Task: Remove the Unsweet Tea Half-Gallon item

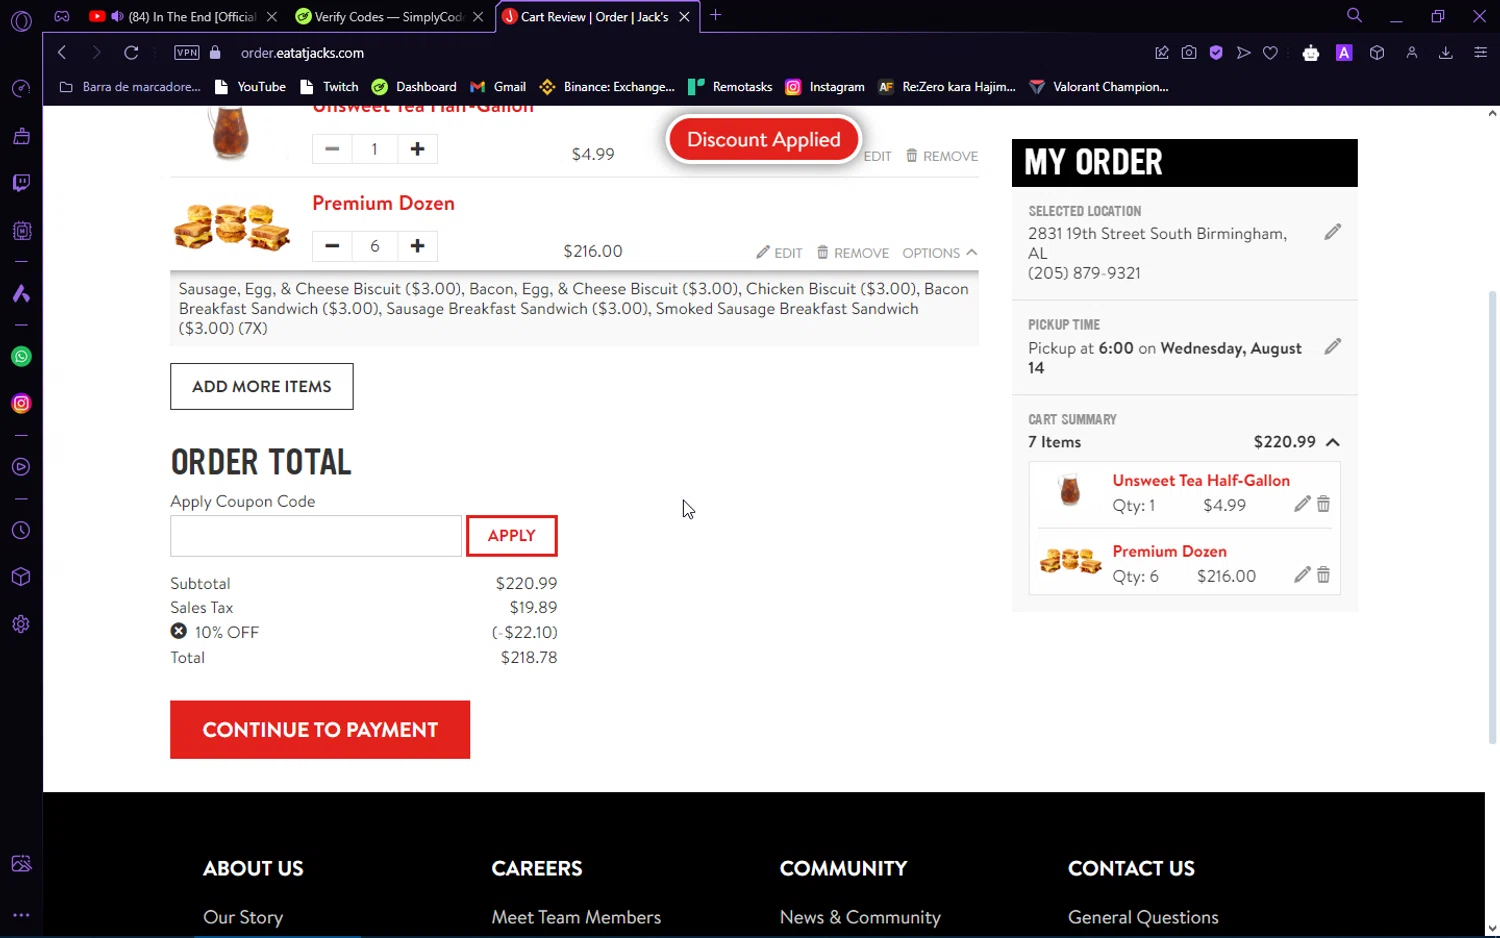Action: (x=942, y=156)
